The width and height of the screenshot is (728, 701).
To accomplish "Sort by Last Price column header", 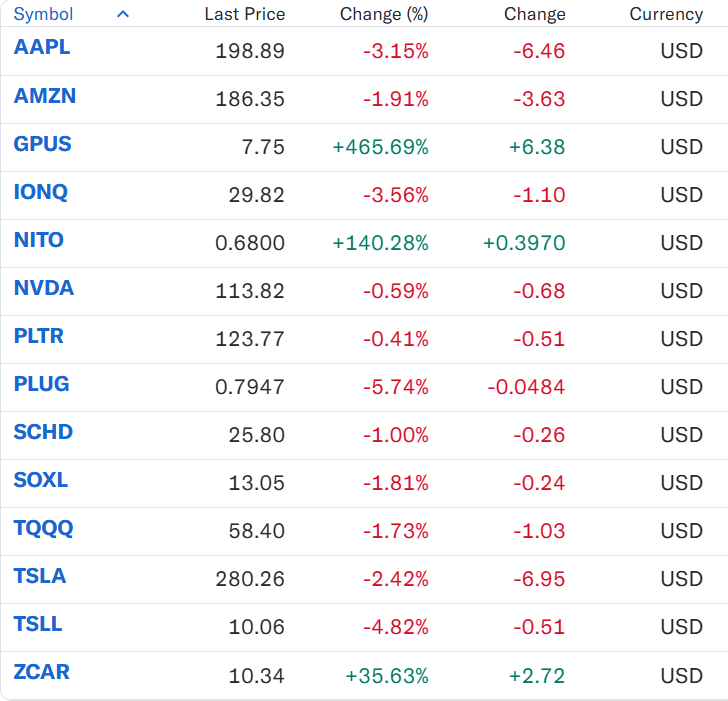I will 245,14.
